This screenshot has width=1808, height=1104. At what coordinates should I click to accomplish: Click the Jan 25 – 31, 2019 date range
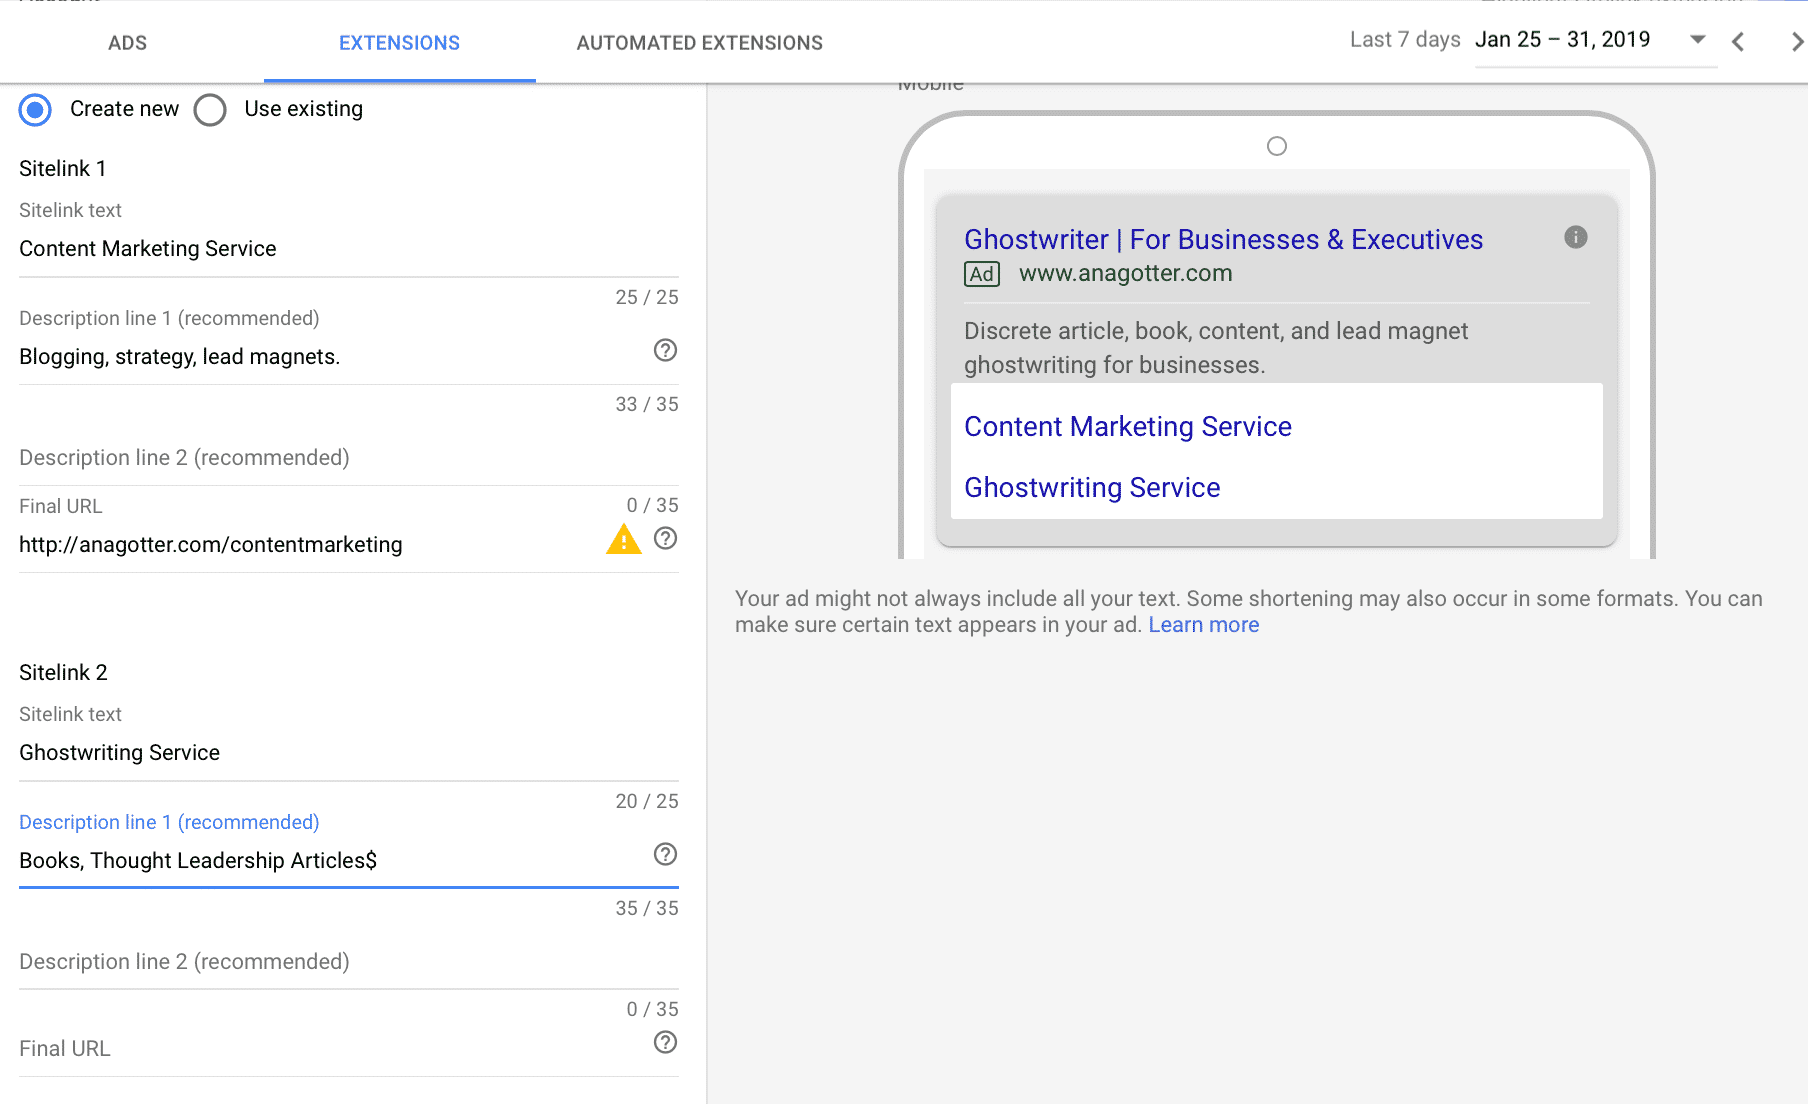click(1563, 40)
